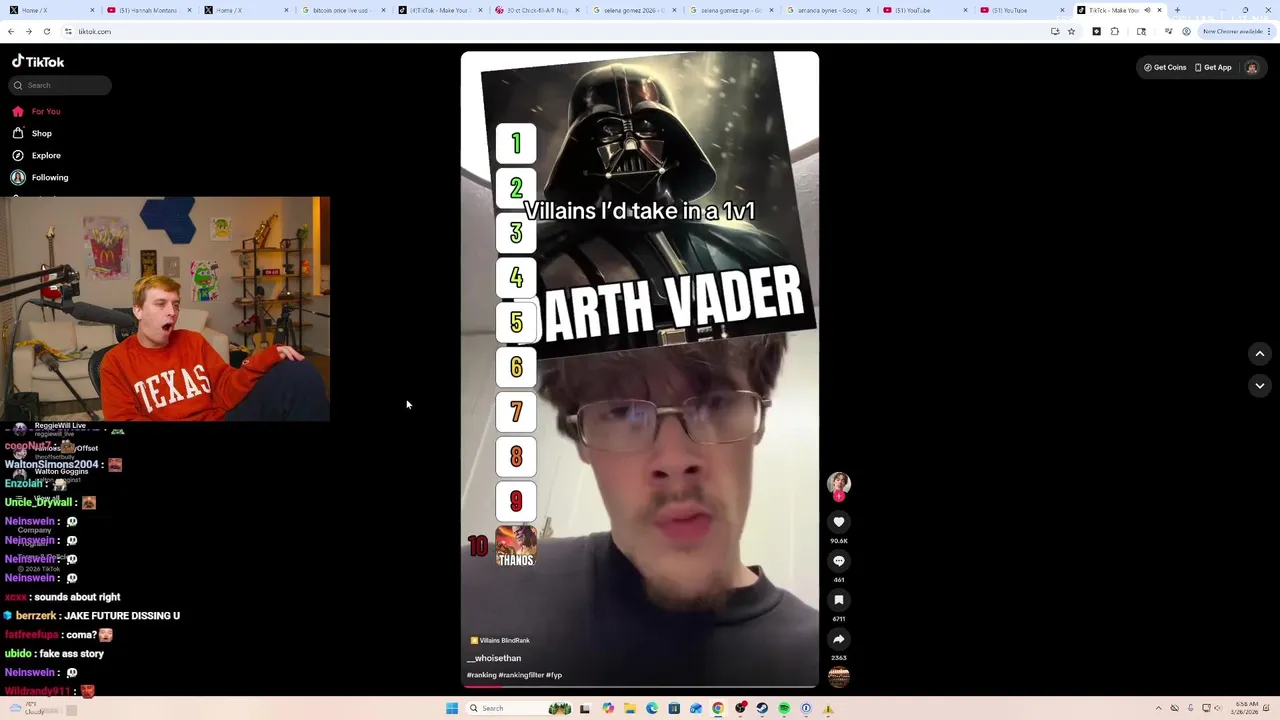Screen dimensions: 1280x720
Task: Open the Chrome profile icon
Action: (x=1186, y=31)
